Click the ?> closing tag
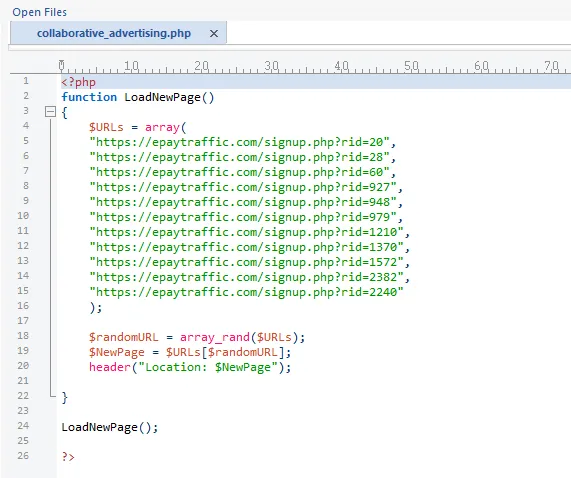This screenshot has height=478, width=571. 68,457
